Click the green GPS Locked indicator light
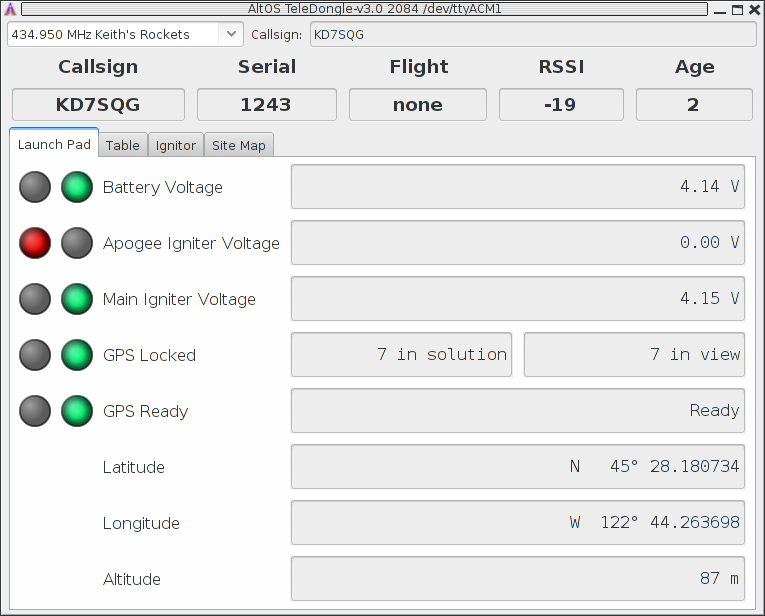 tap(77, 355)
